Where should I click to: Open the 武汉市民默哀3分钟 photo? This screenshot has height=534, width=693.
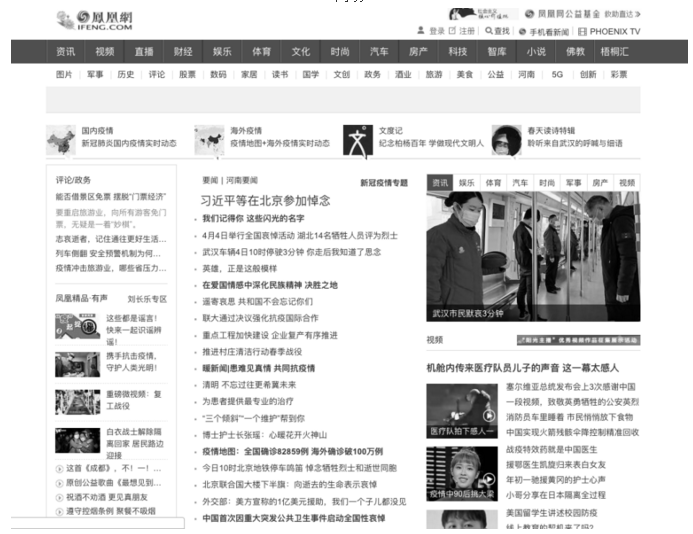tap(533, 256)
